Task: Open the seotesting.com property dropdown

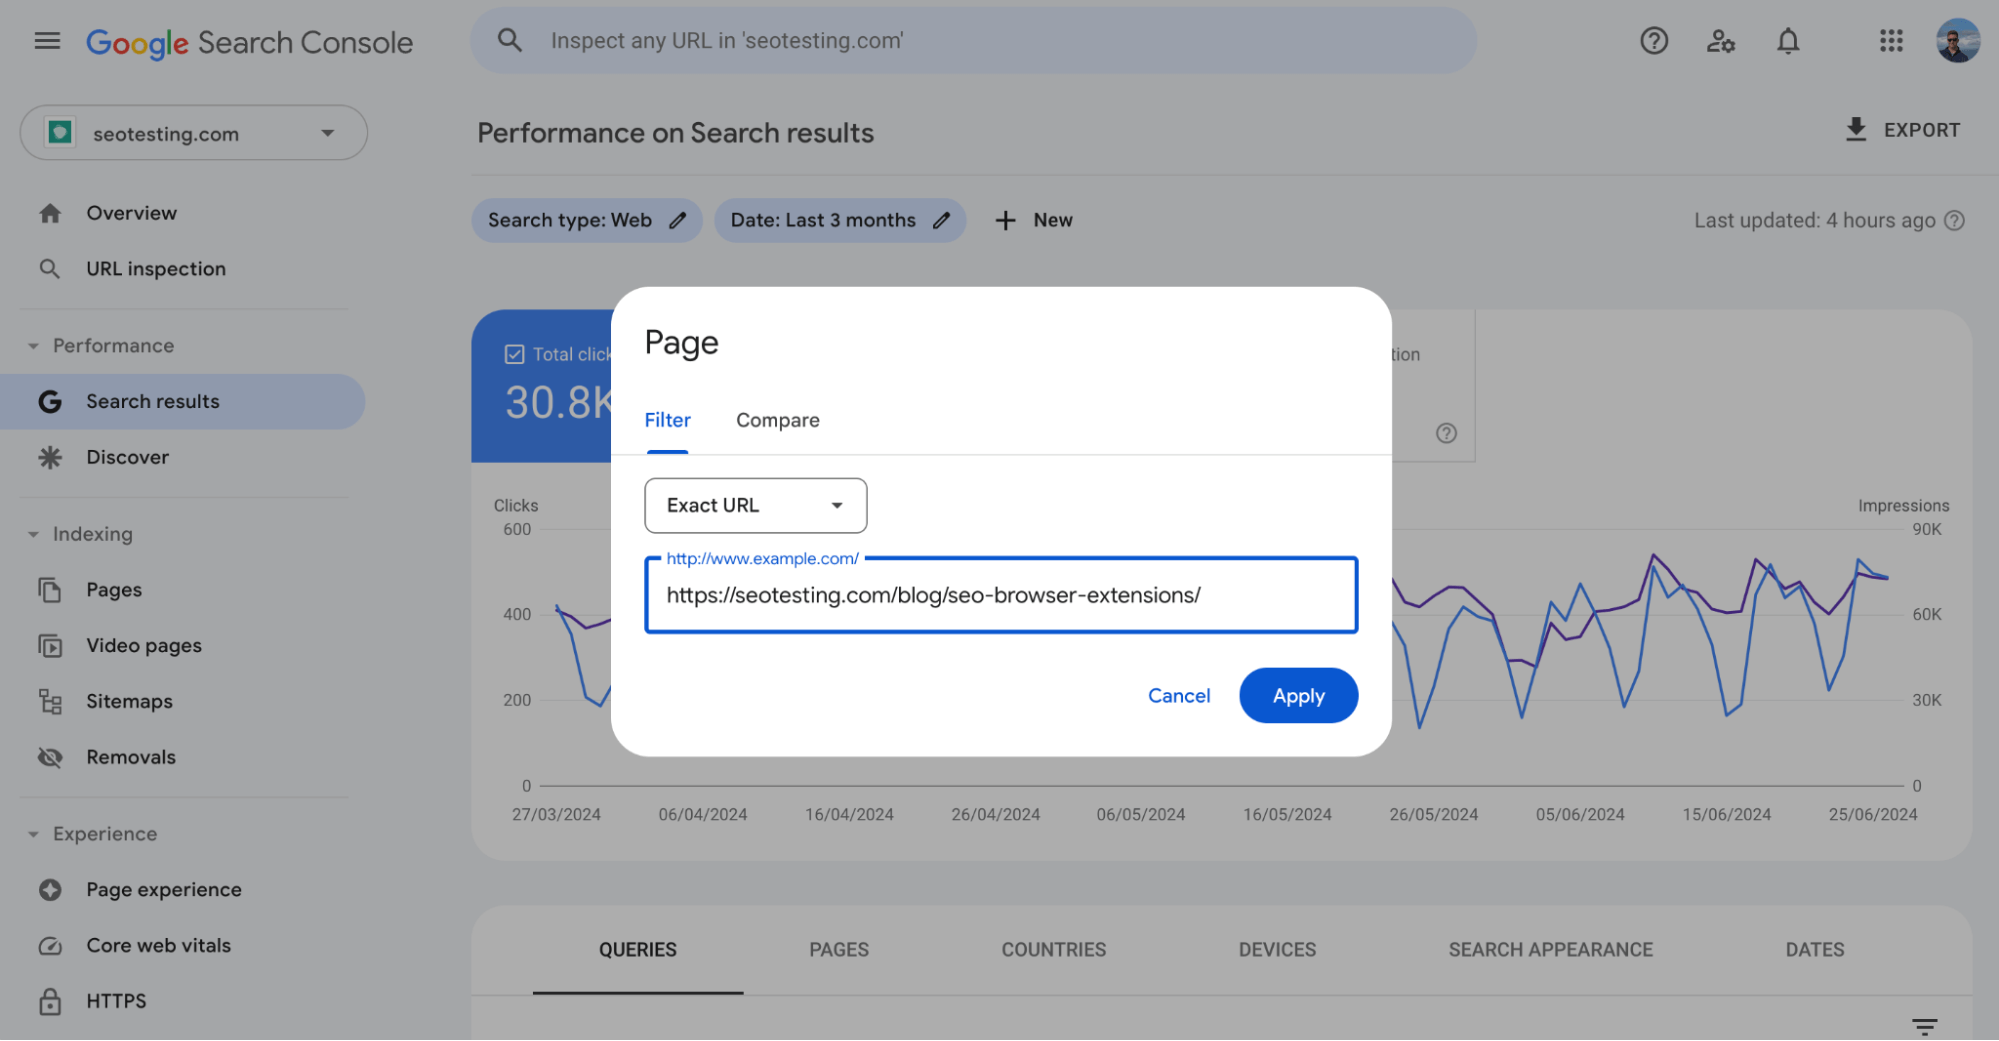Action: pyautogui.click(x=194, y=133)
